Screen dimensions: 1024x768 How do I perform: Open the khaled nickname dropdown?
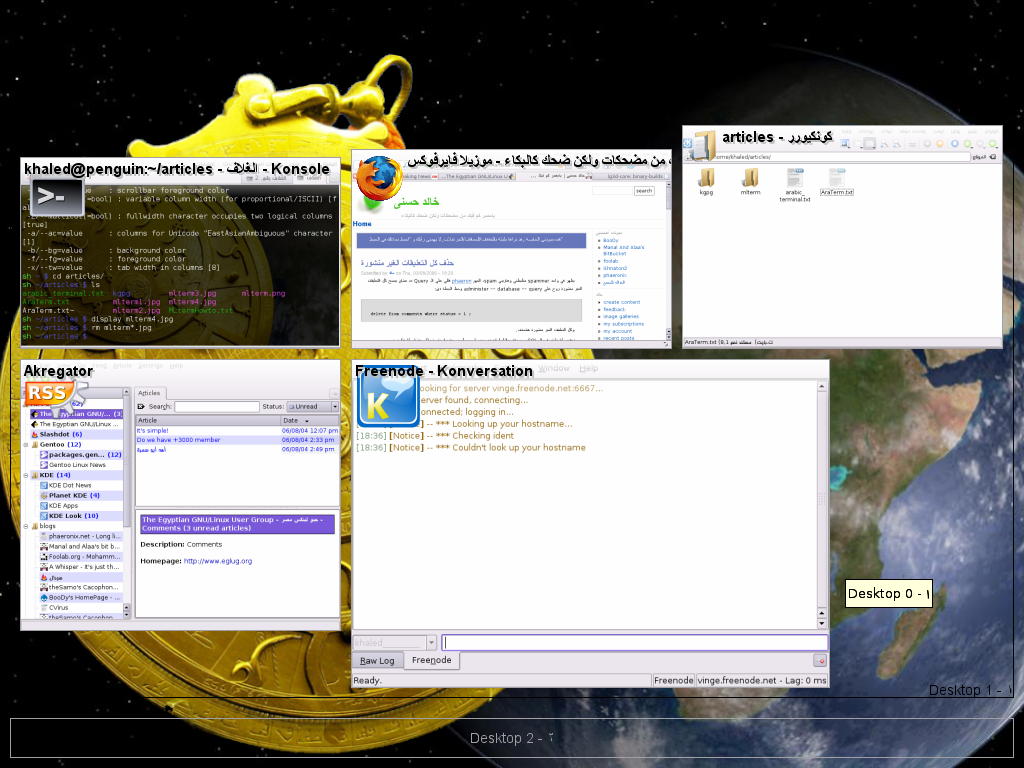pyautogui.click(x=396, y=643)
